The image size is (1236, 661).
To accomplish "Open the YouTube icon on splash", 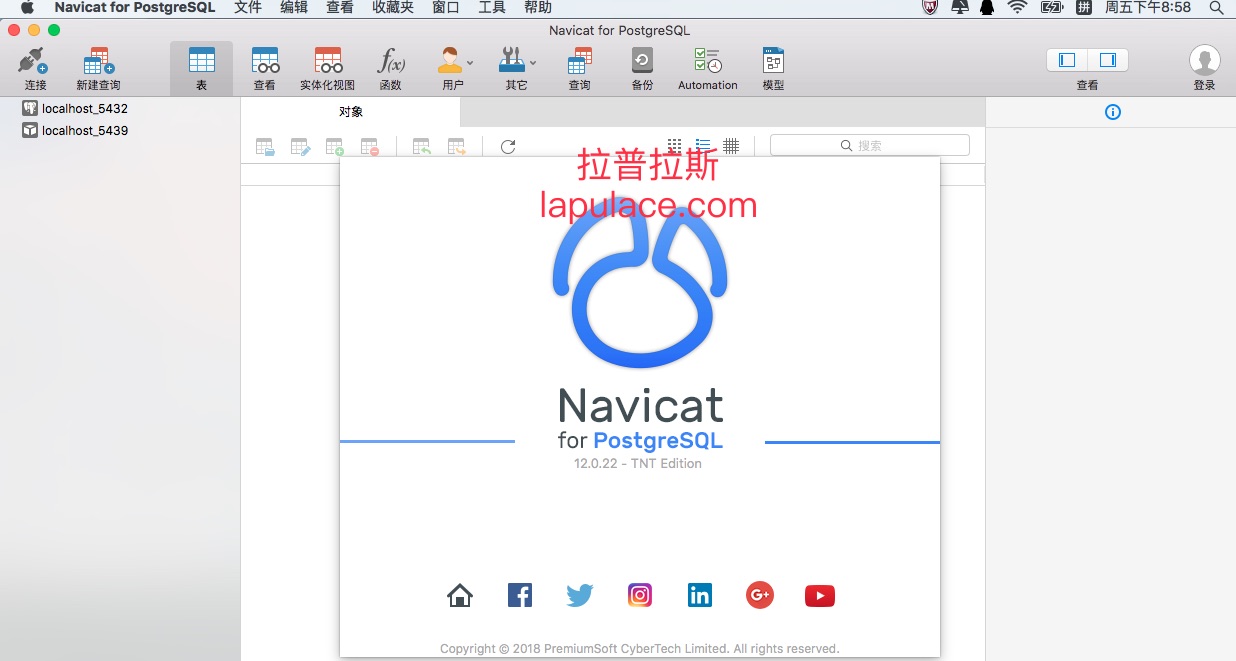I will (820, 596).
